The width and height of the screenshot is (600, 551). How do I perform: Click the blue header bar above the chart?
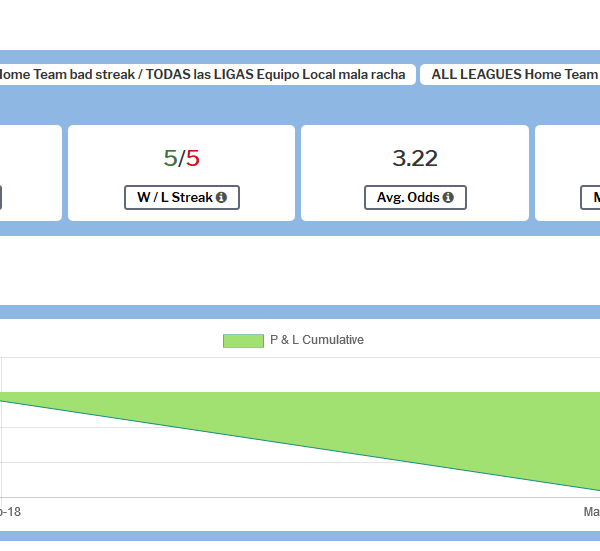point(300,312)
